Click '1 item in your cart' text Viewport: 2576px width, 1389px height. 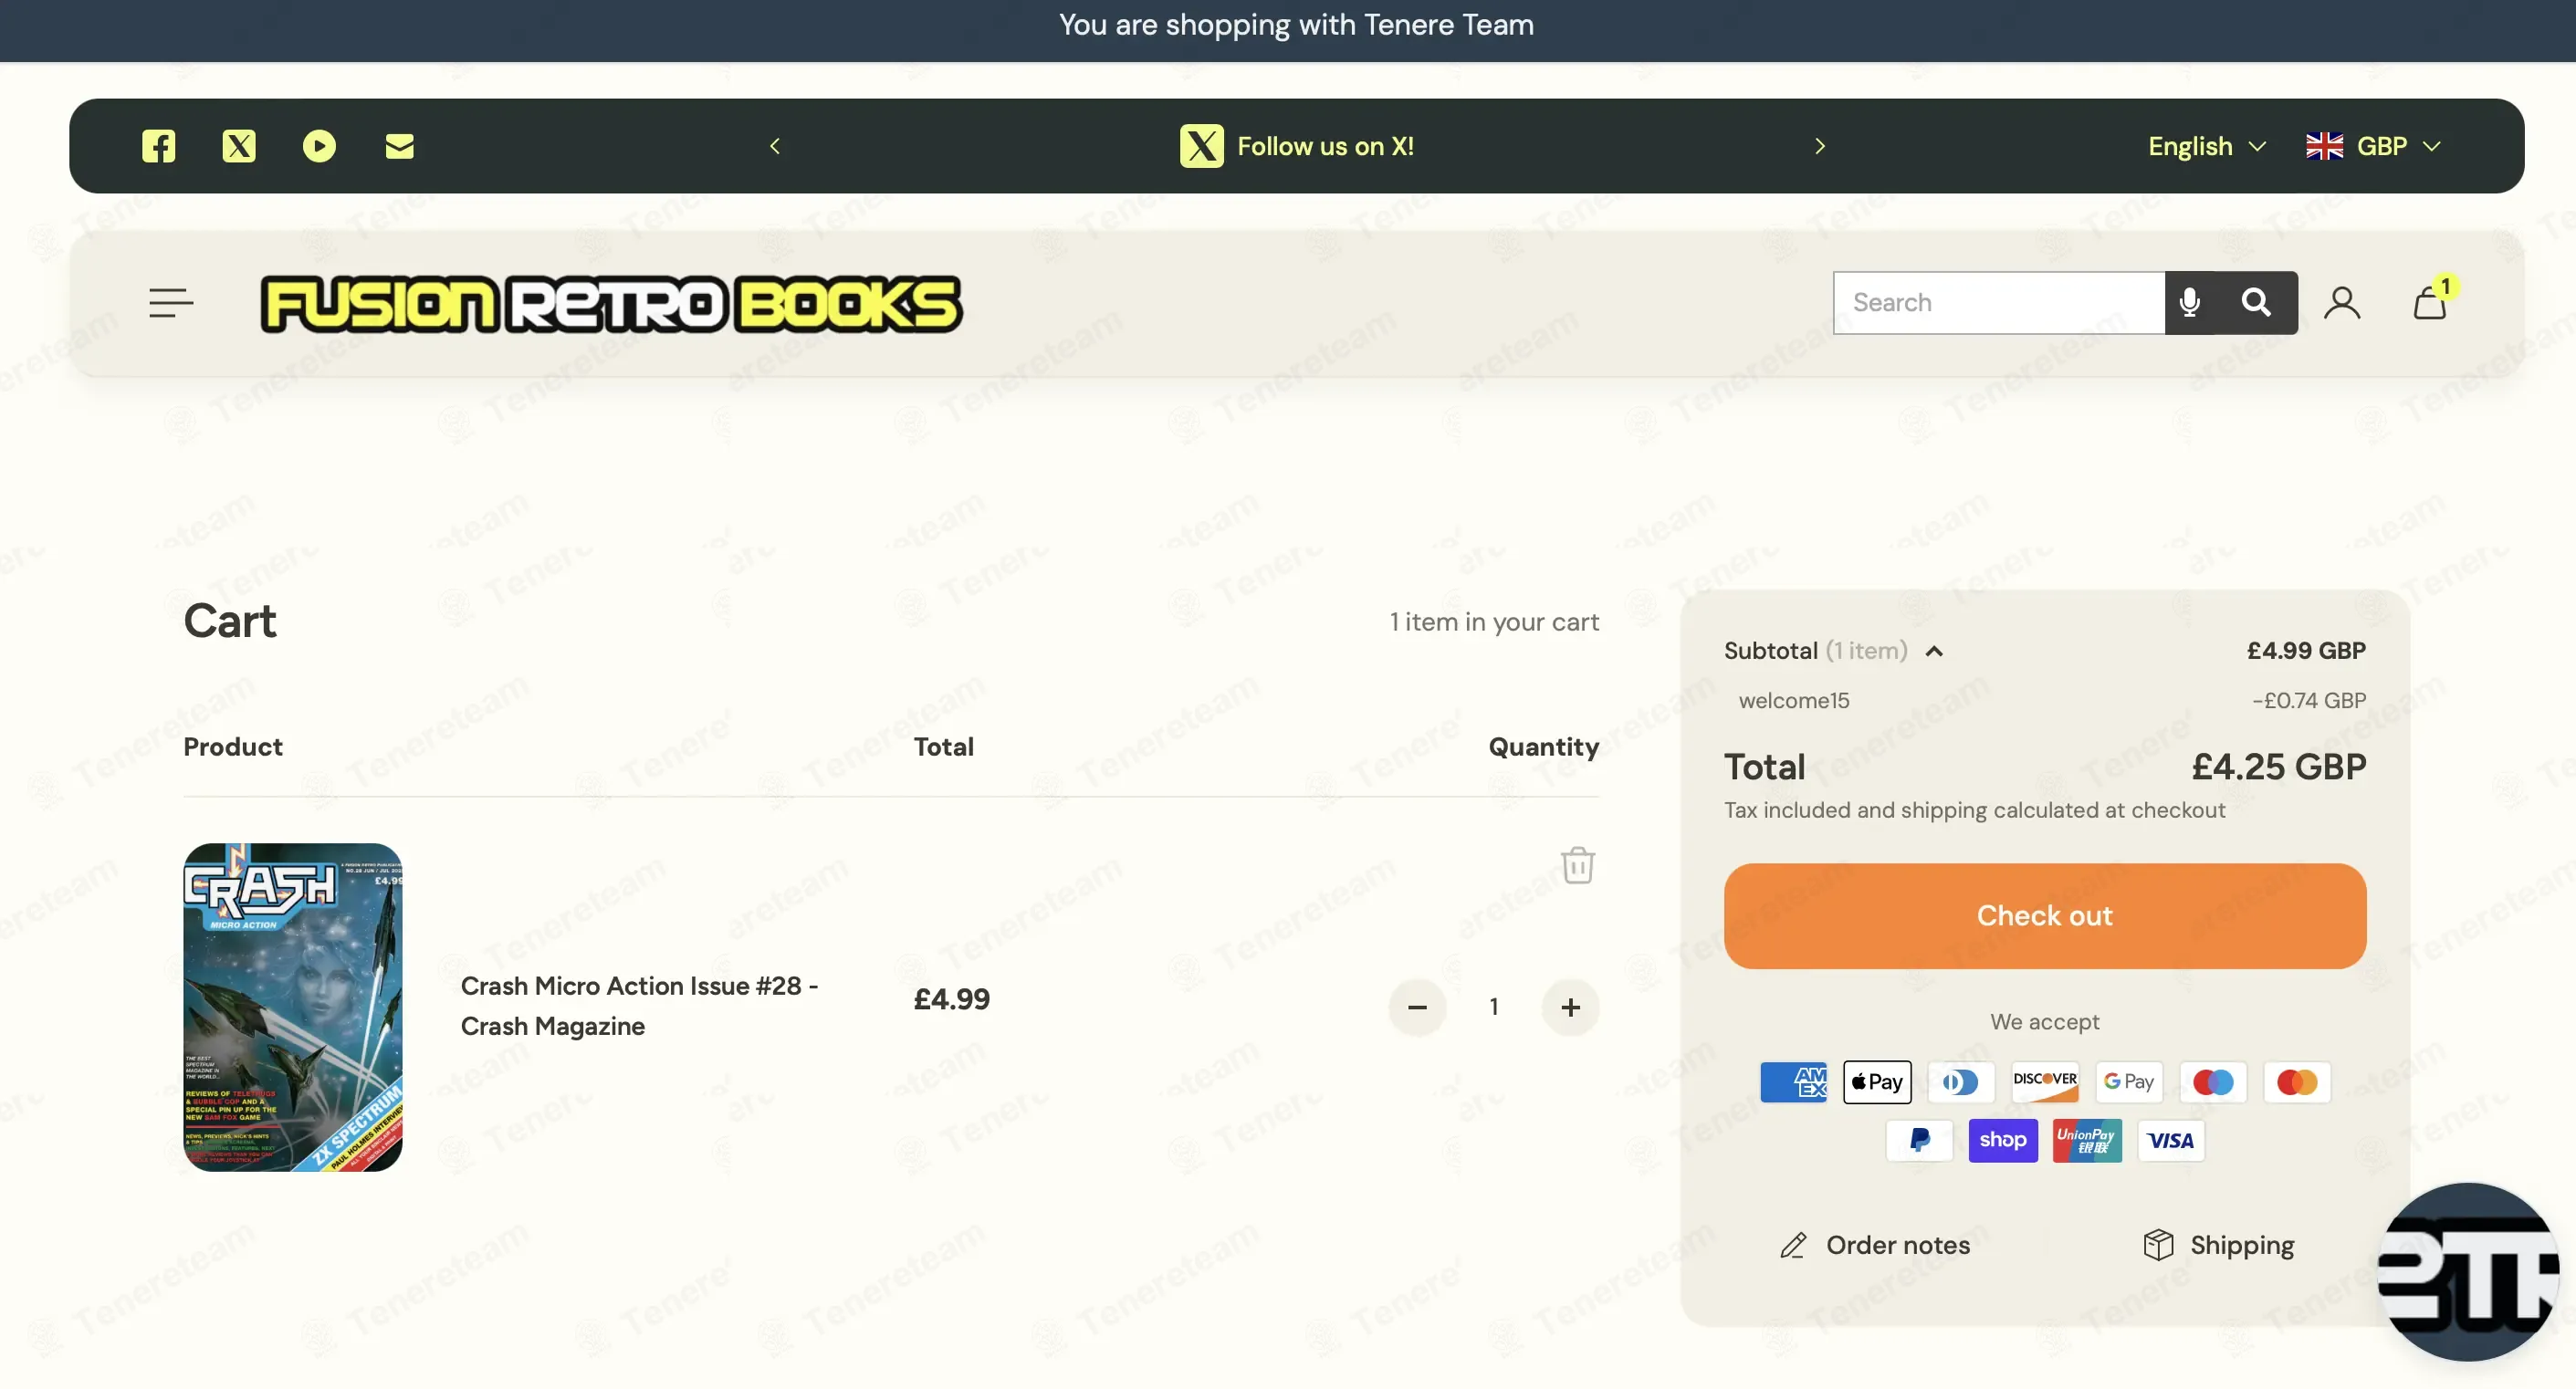[1494, 622]
